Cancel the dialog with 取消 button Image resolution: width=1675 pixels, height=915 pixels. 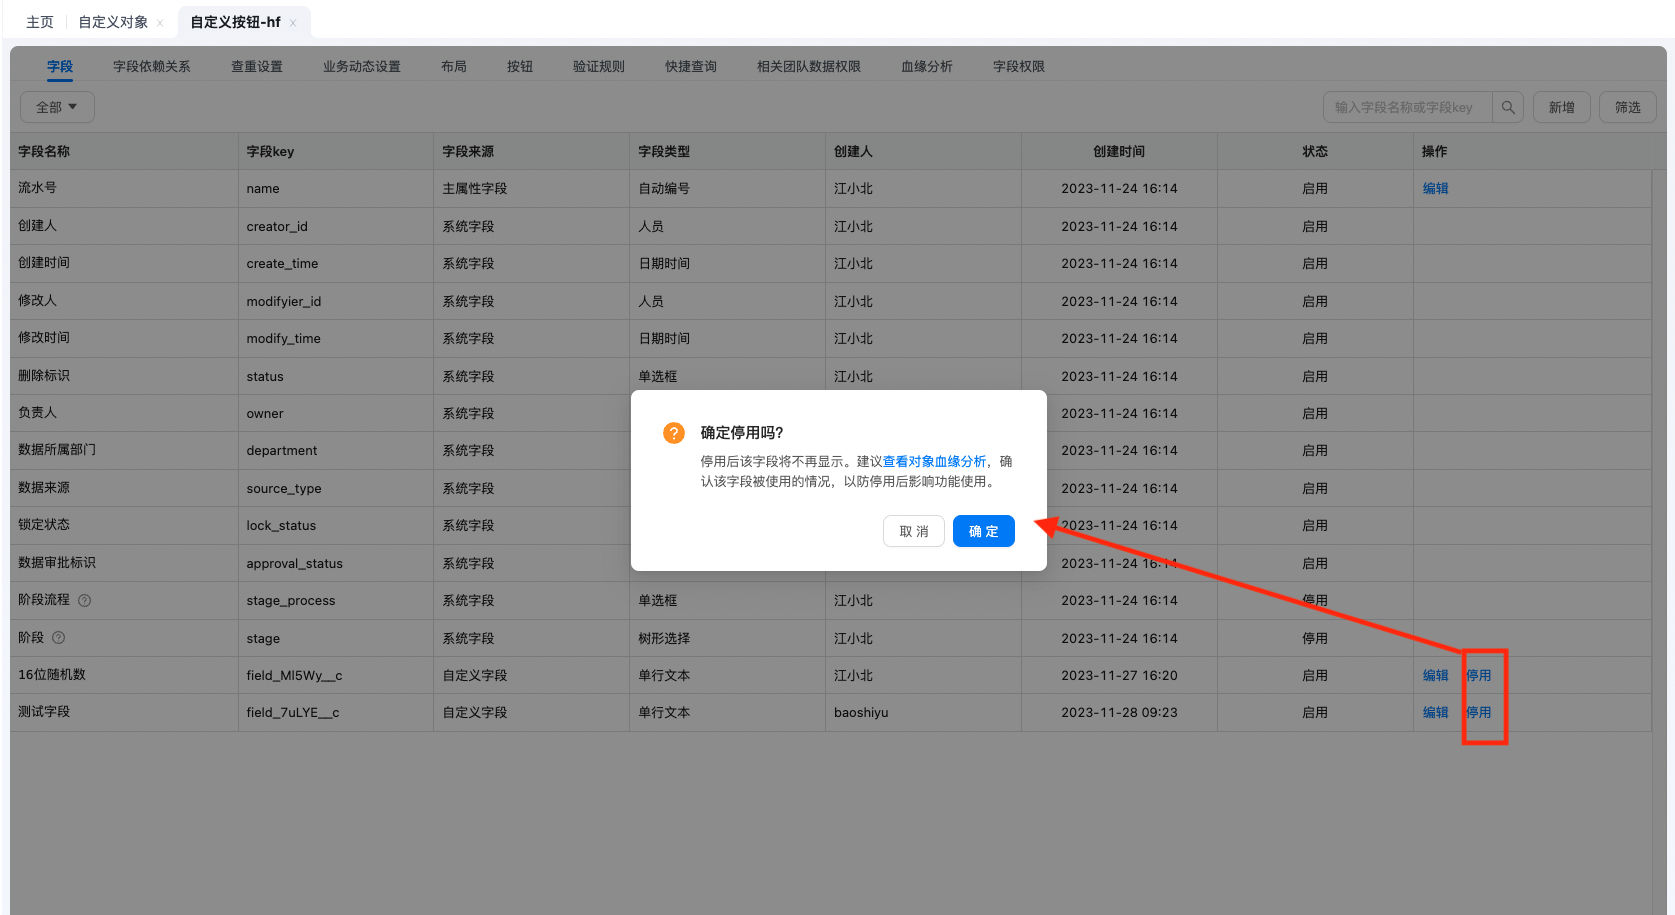[914, 531]
